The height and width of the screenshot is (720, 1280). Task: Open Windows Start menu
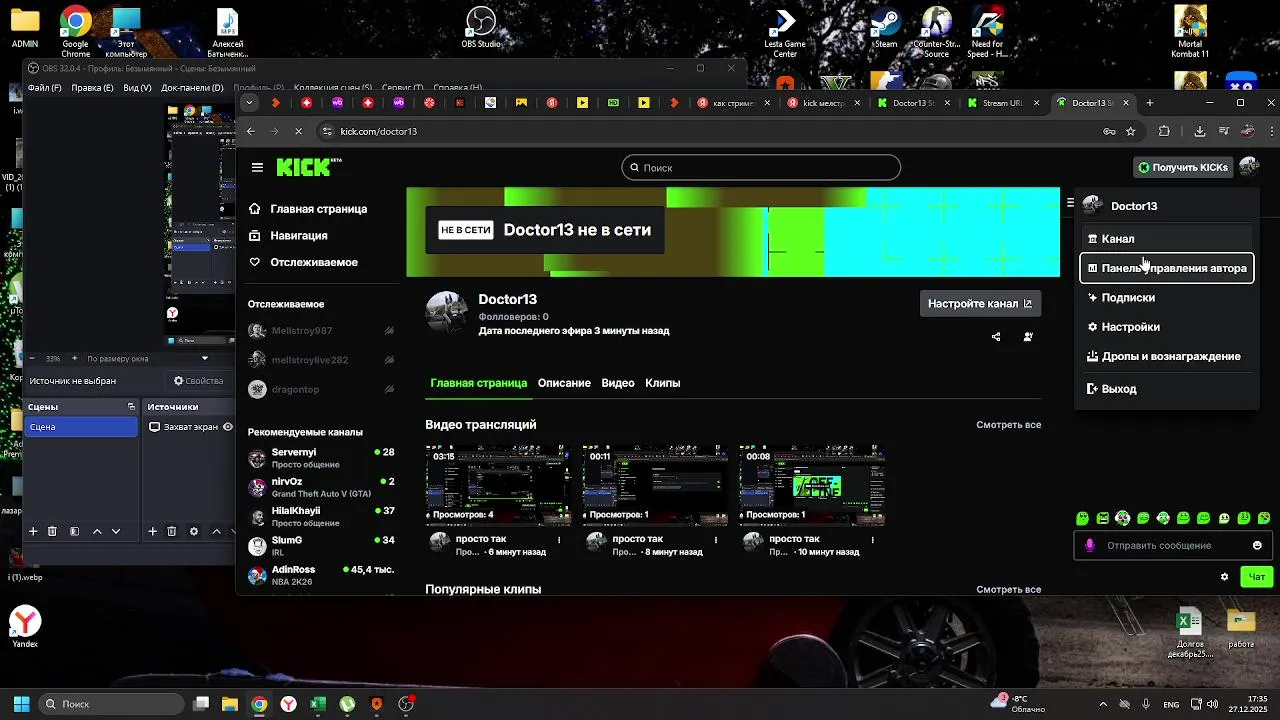tap(21, 704)
